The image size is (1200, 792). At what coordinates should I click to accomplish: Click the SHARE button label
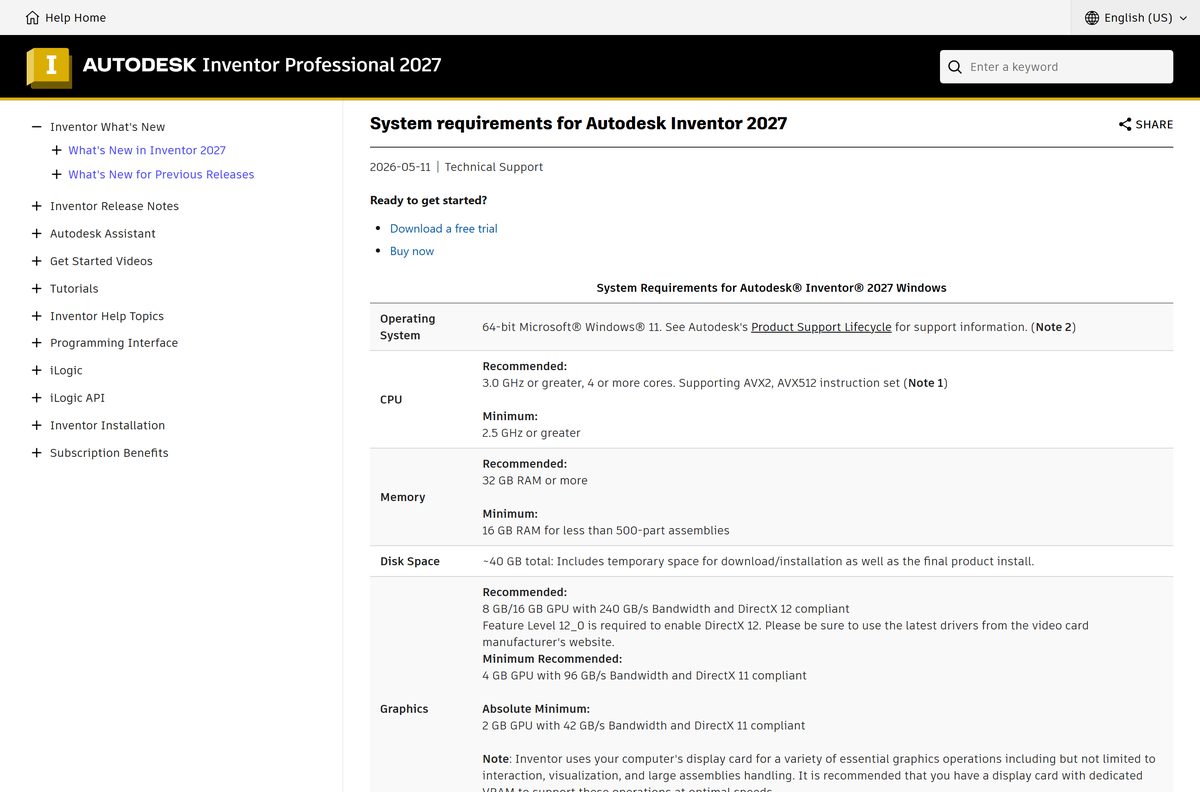point(1154,125)
